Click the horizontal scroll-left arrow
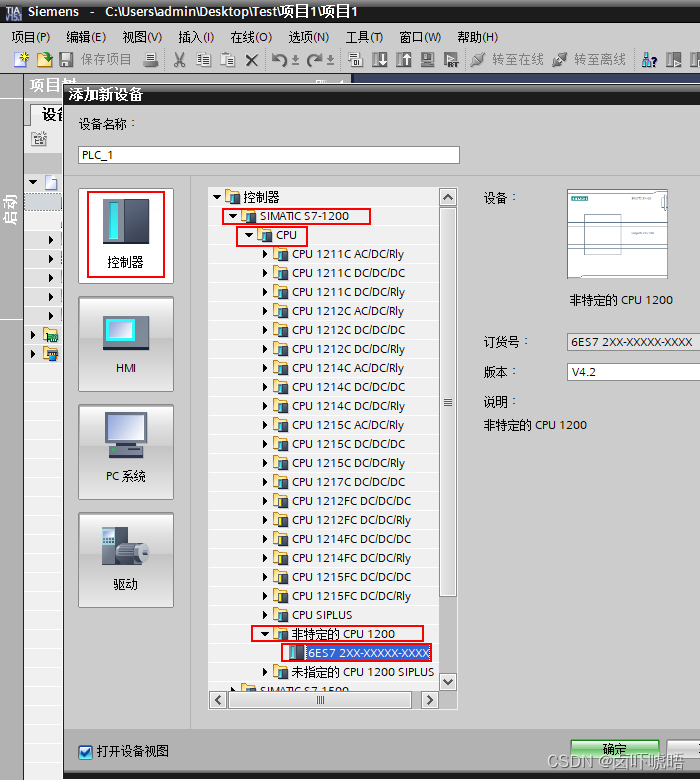The height and width of the screenshot is (780, 700). (218, 700)
